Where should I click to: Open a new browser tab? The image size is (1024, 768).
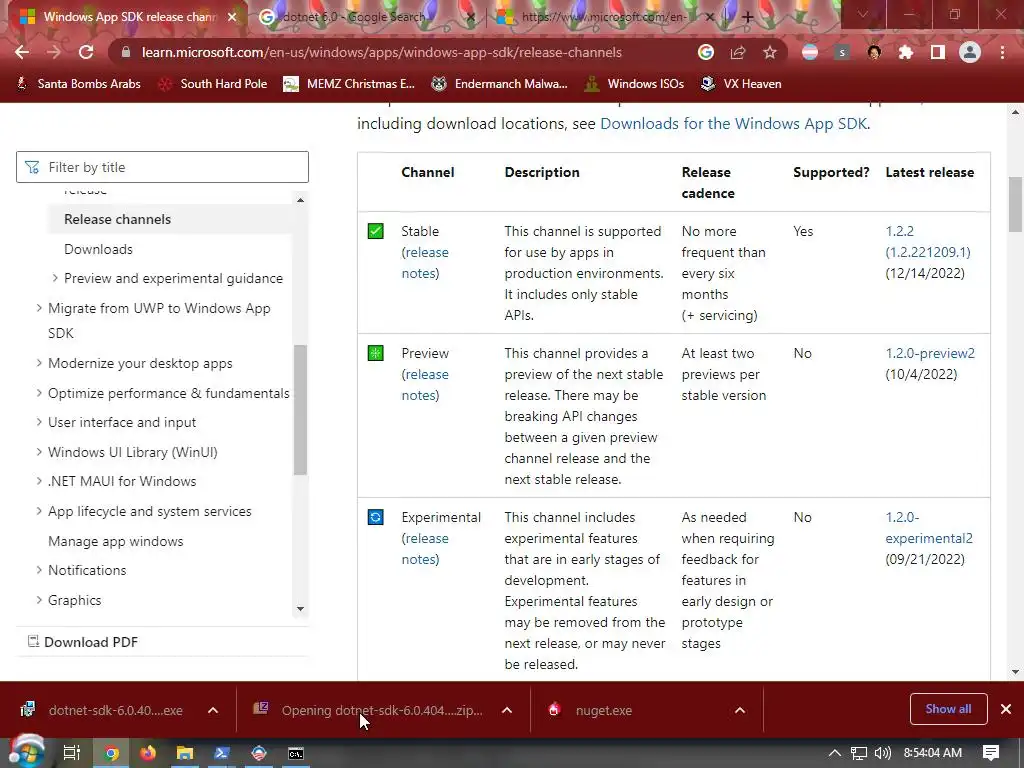[x=748, y=17]
